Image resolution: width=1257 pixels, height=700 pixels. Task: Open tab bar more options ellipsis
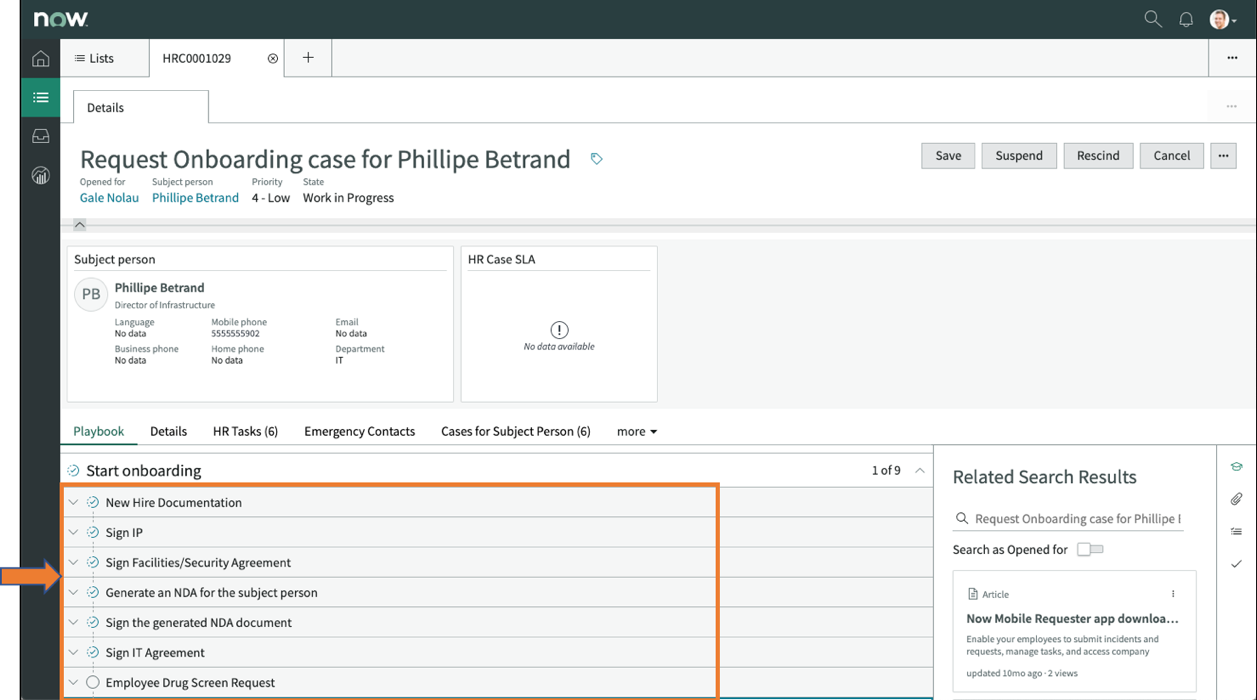pyautogui.click(x=1232, y=58)
